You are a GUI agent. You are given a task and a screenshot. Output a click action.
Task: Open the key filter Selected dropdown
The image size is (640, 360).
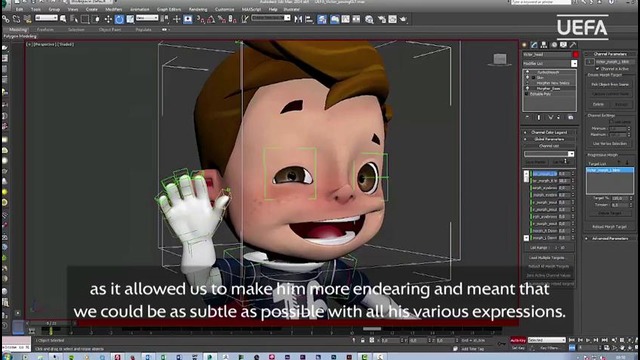point(547,340)
